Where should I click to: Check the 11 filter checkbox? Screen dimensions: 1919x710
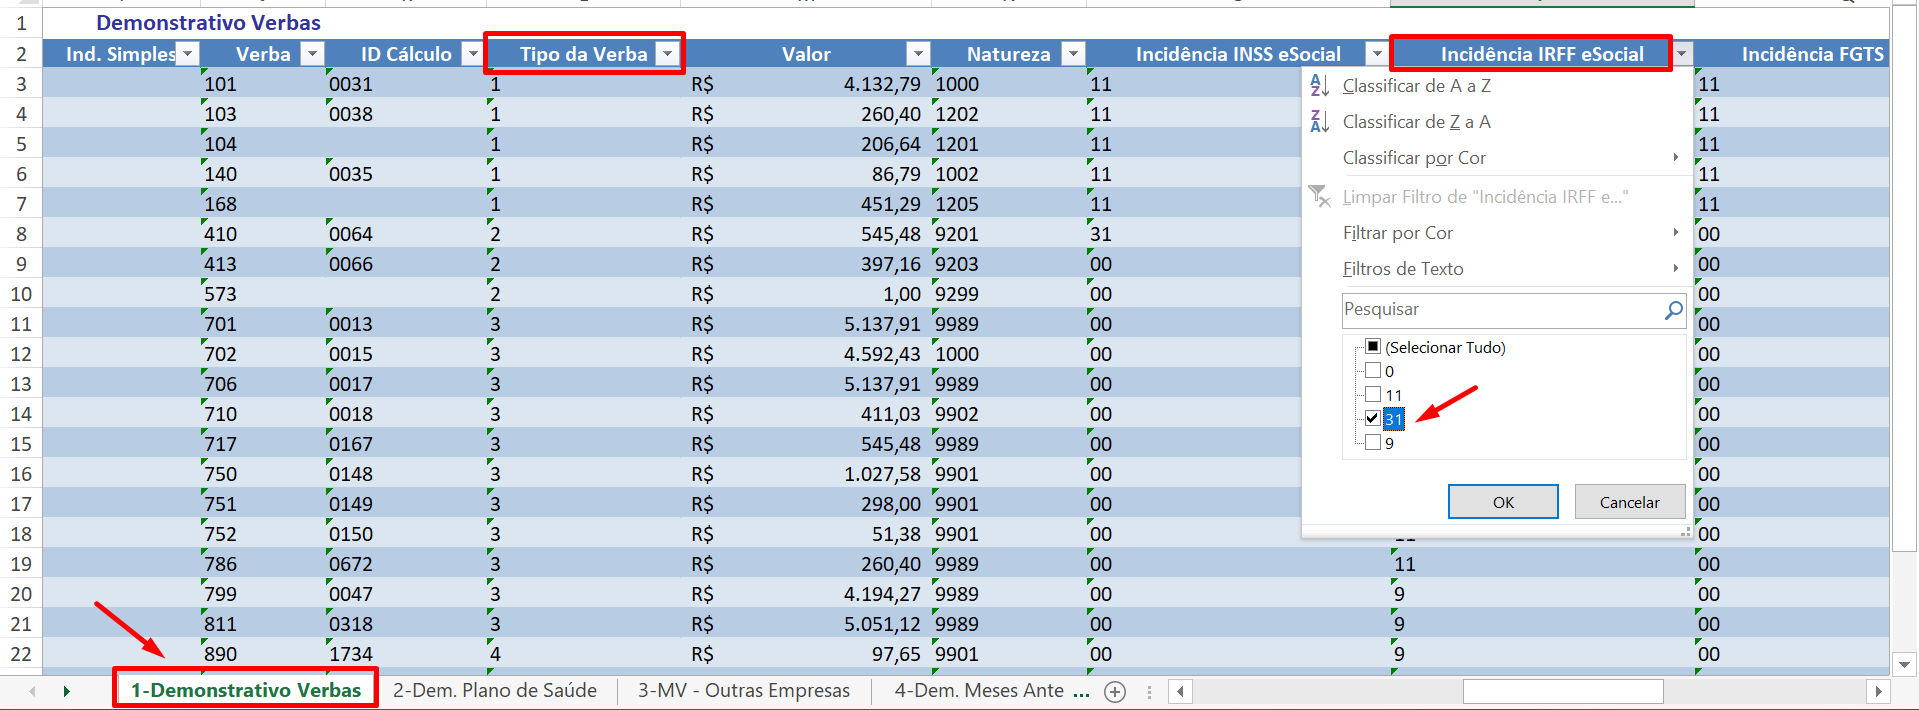click(1373, 394)
